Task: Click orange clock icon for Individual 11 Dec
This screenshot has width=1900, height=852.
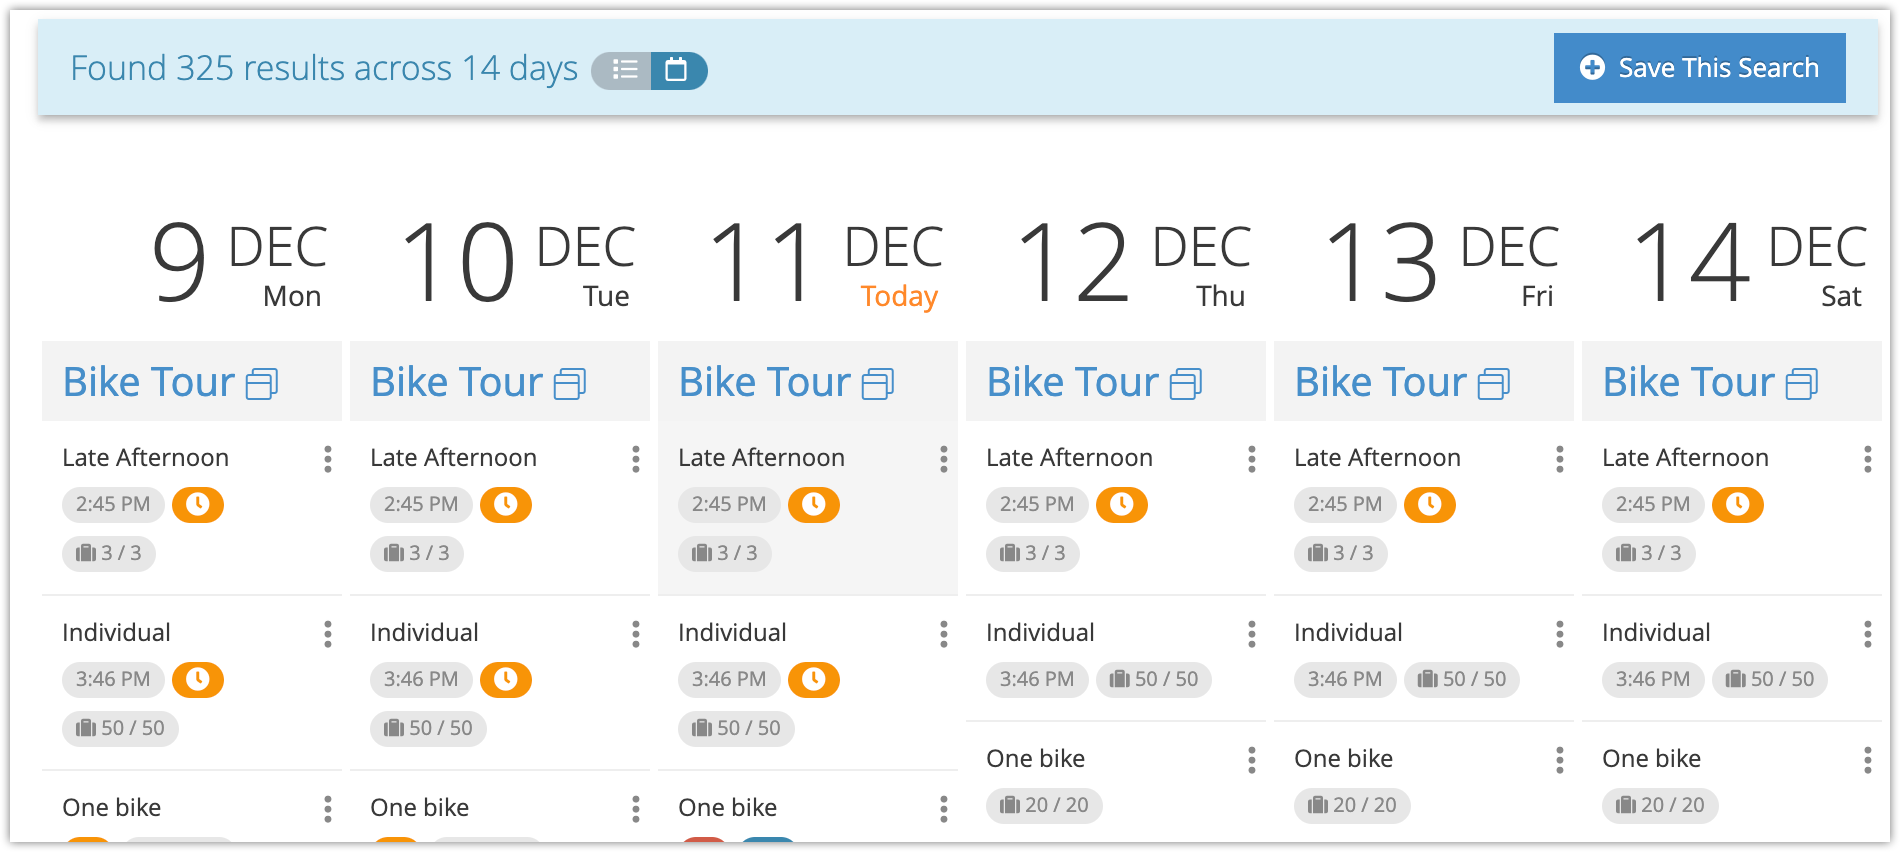Action: click(x=814, y=679)
